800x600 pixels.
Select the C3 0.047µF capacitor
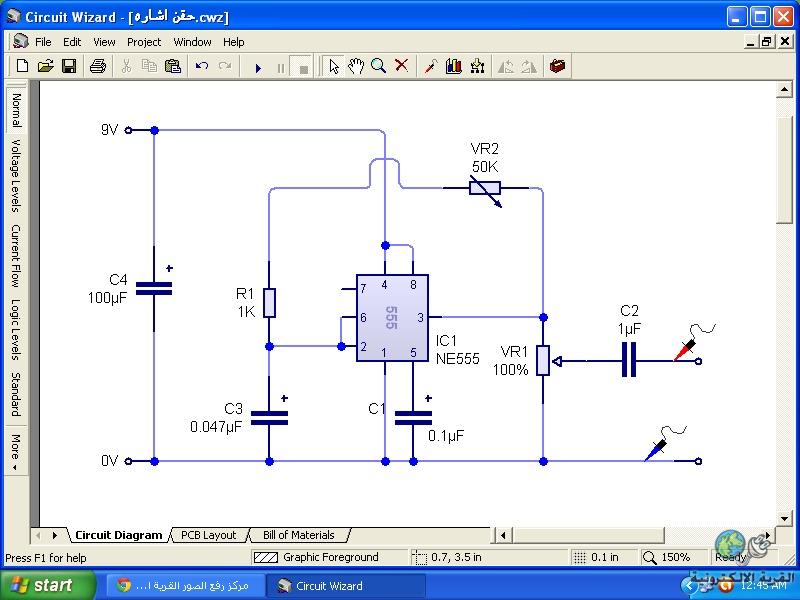pos(269,418)
